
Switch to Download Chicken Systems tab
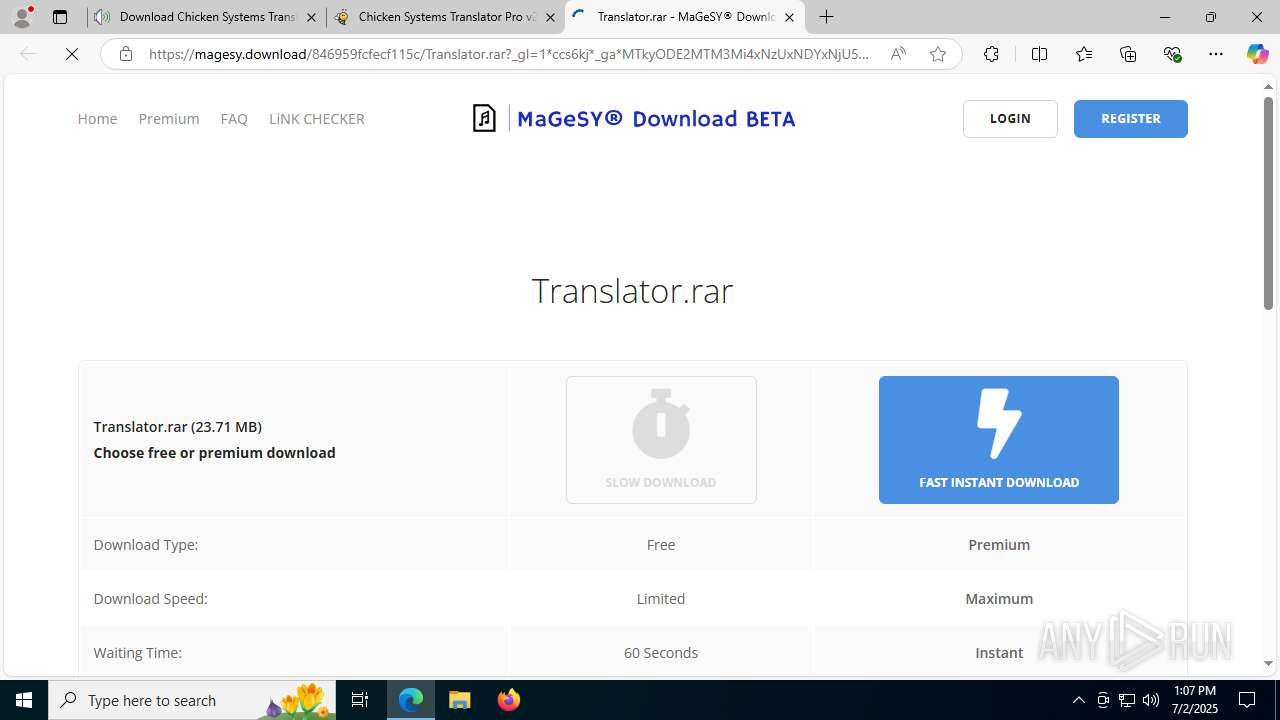tap(206, 17)
